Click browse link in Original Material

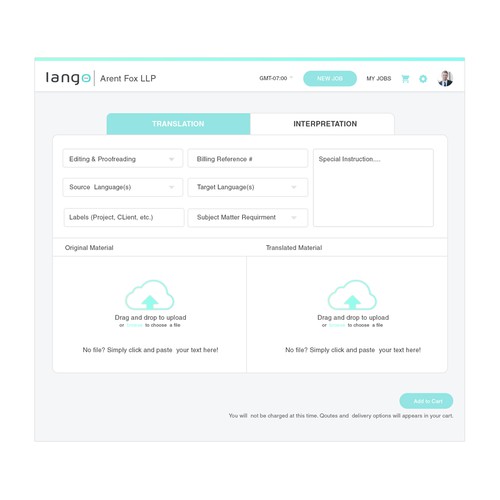pyautogui.click(x=135, y=325)
